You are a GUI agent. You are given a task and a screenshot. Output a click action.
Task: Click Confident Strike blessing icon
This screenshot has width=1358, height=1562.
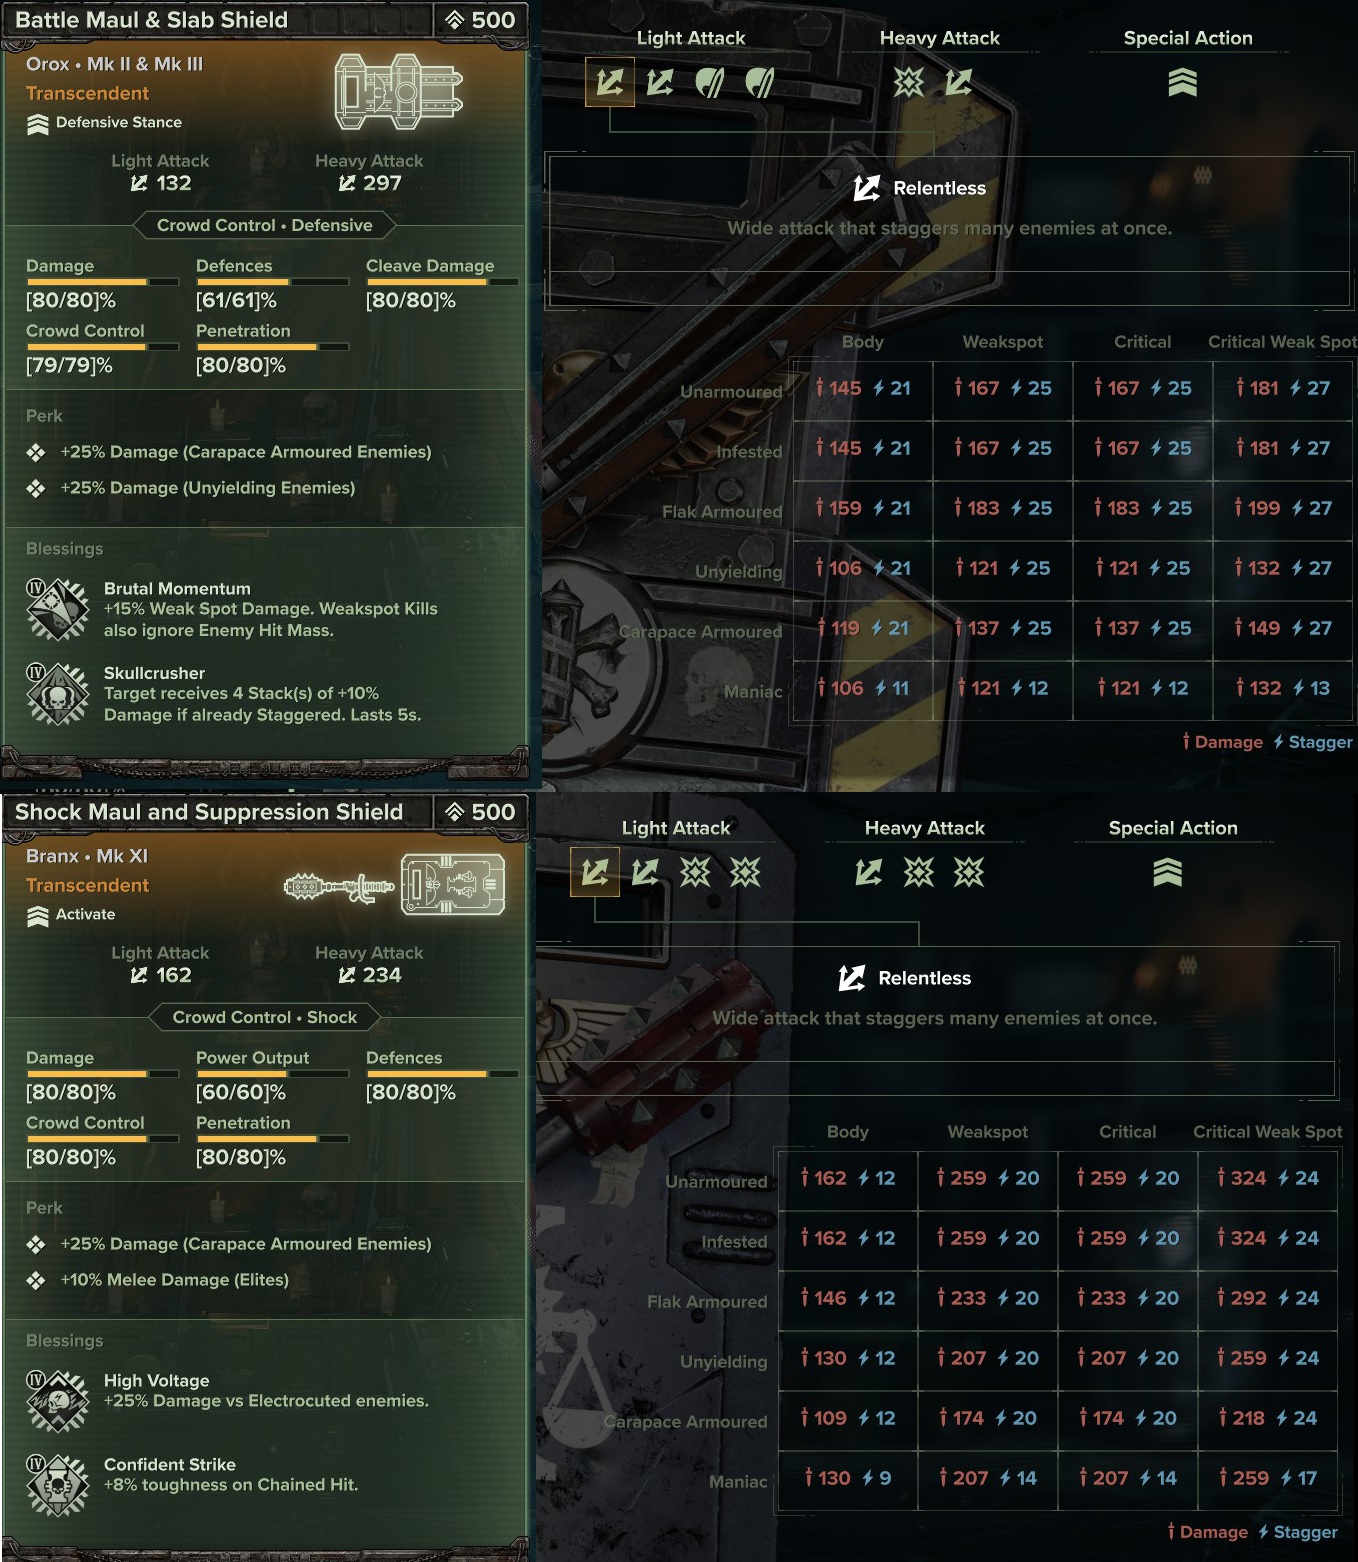(57, 1485)
